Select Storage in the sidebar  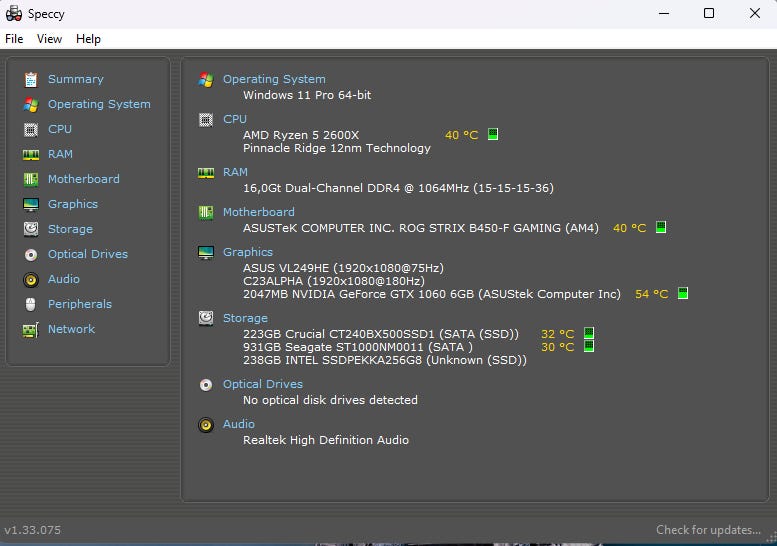point(70,229)
